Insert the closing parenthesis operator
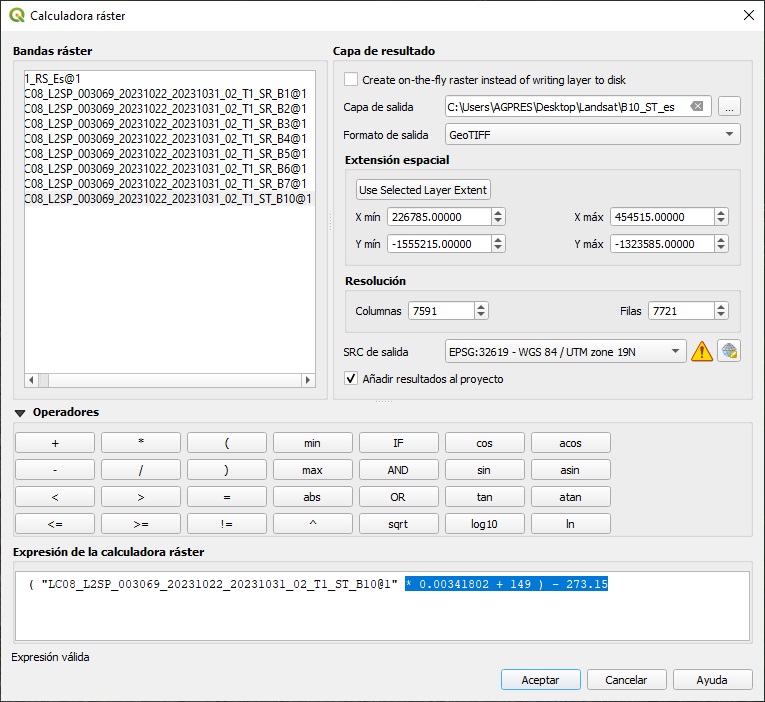Image resolution: width=765 pixels, height=702 pixels. (227, 470)
